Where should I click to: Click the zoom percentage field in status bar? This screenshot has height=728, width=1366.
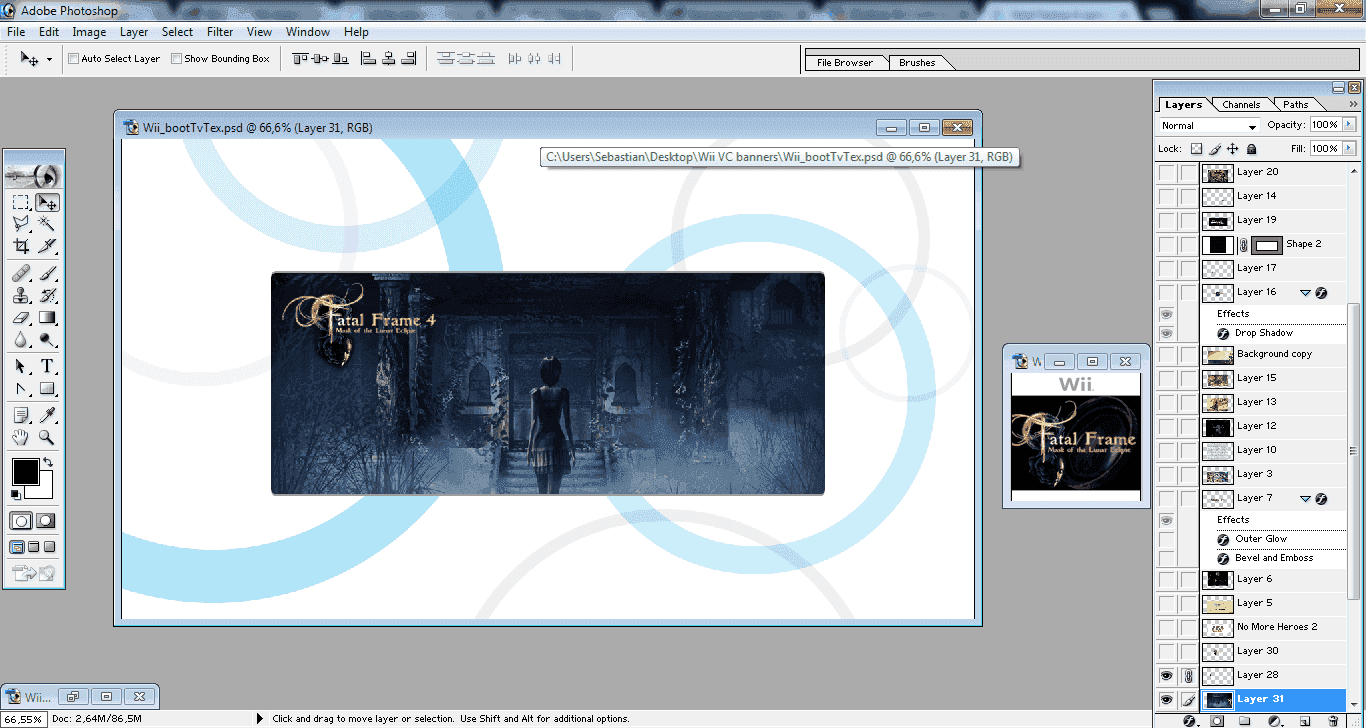[x=23, y=719]
